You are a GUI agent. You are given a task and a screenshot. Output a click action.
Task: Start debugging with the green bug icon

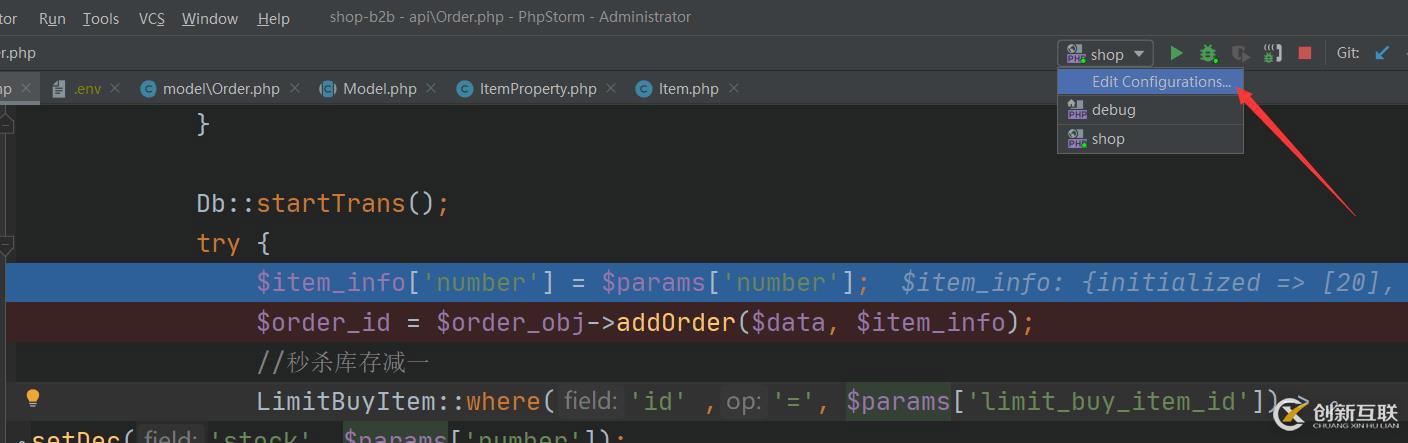[1208, 53]
